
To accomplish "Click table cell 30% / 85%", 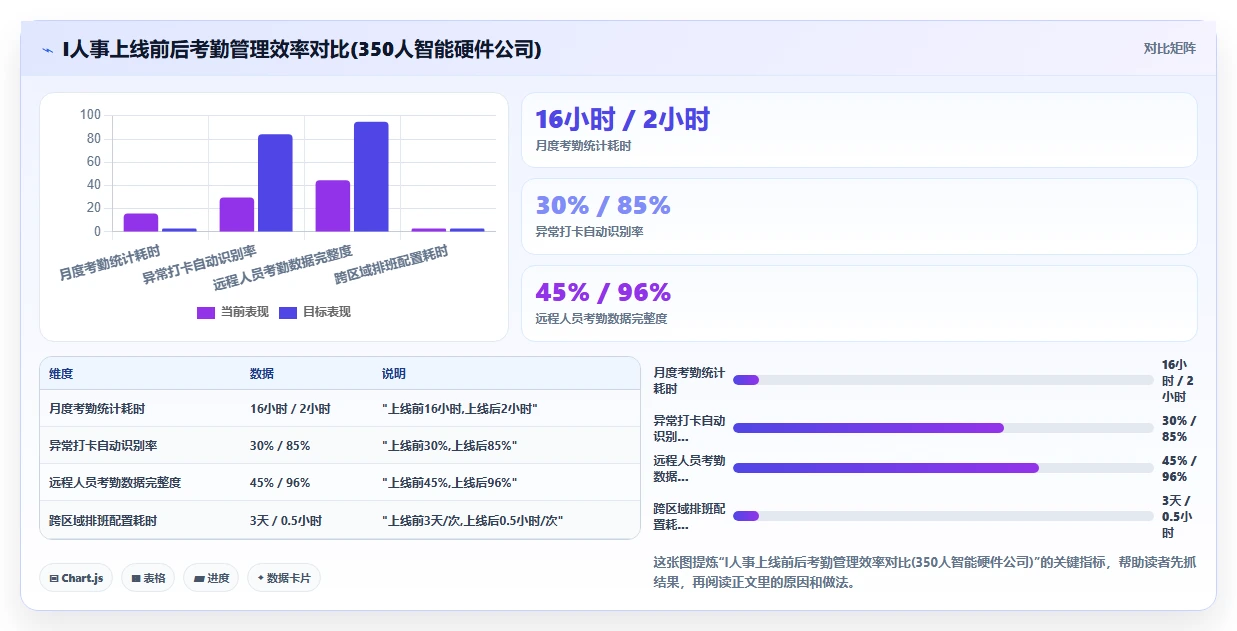I will click(x=280, y=445).
